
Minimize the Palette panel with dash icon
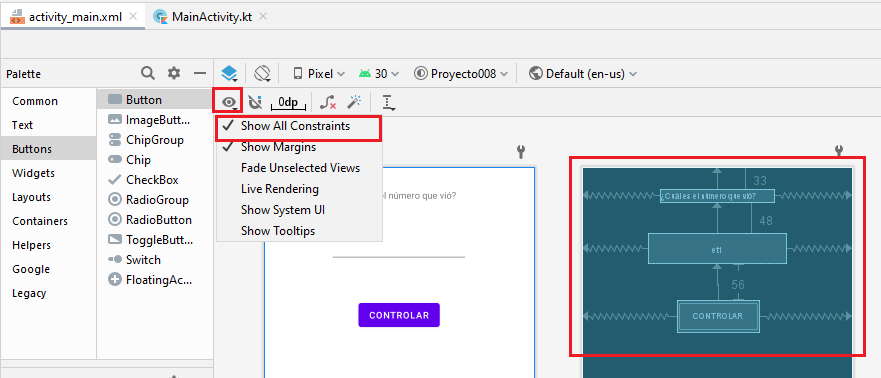(x=200, y=73)
